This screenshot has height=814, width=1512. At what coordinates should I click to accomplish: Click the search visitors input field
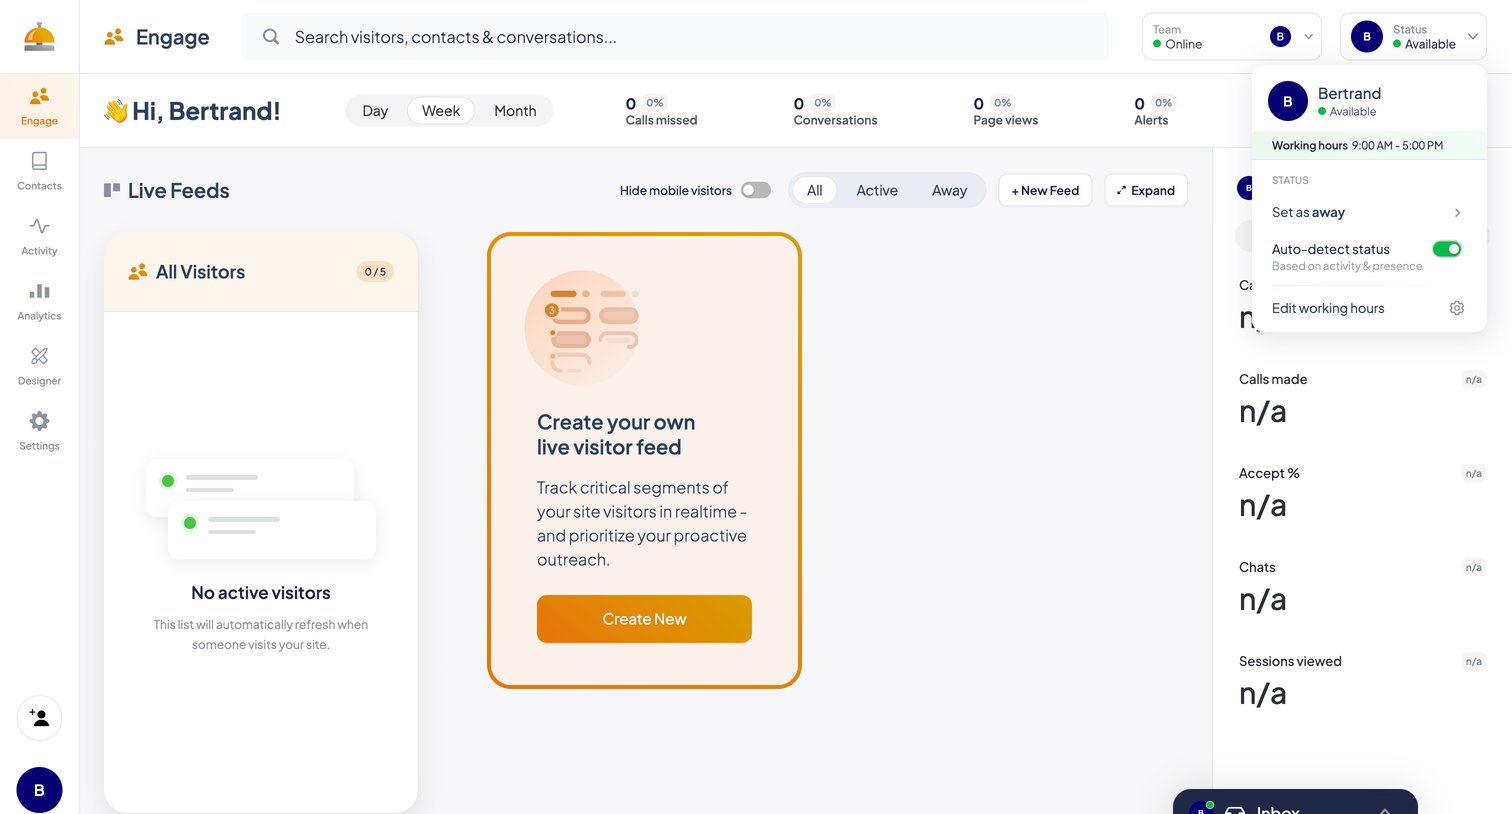pyautogui.click(x=675, y=37)
